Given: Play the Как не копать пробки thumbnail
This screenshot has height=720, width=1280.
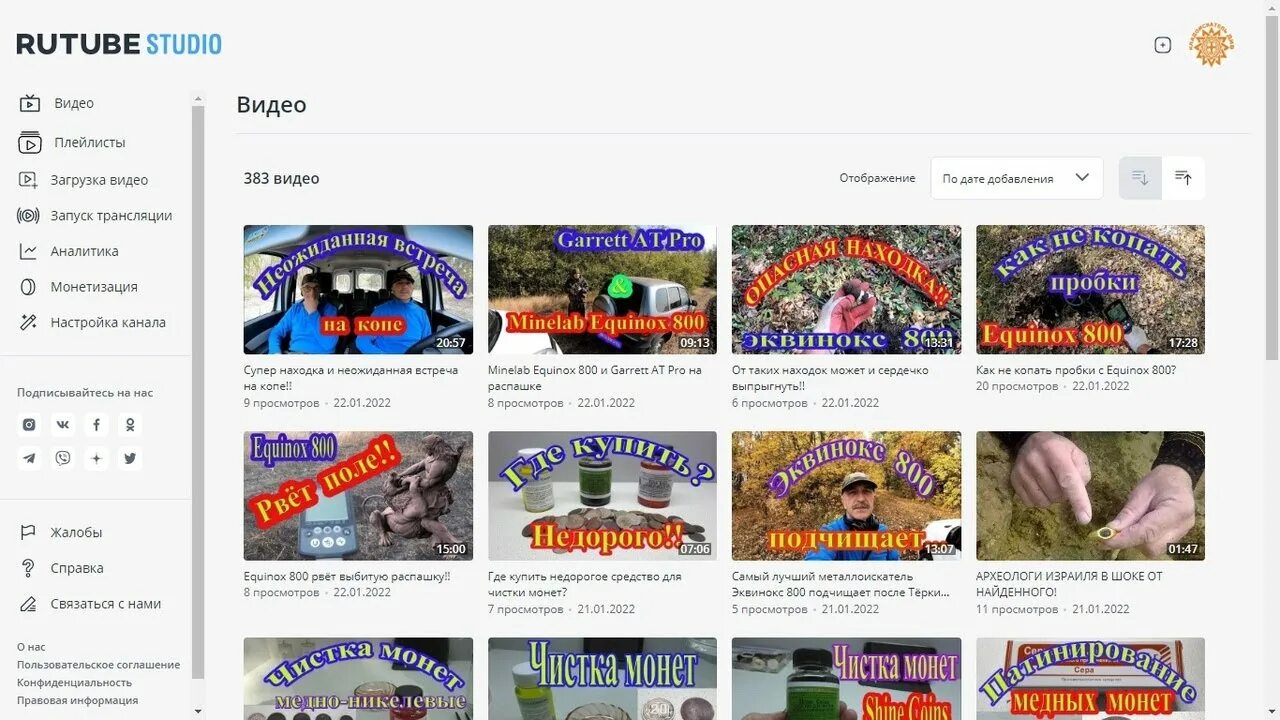Looking at the screenshot, I should click(1090, 289).
